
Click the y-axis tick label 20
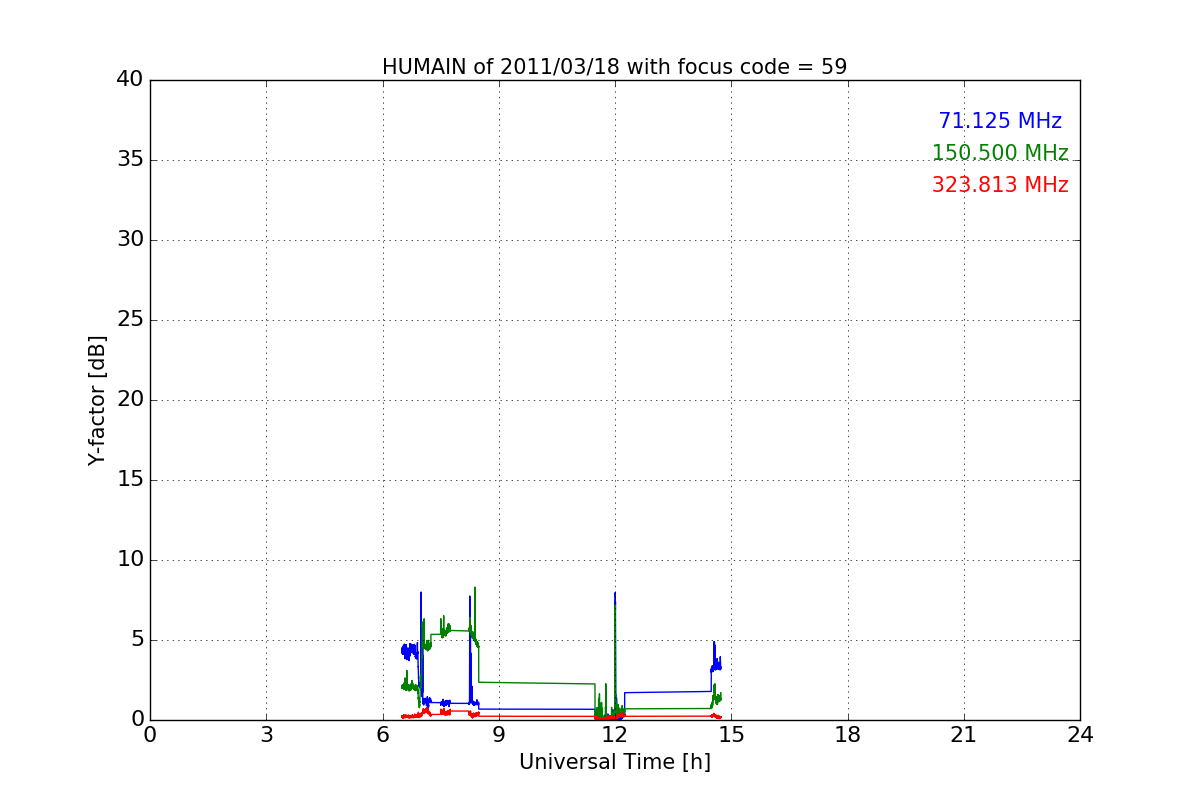(130, 400)
